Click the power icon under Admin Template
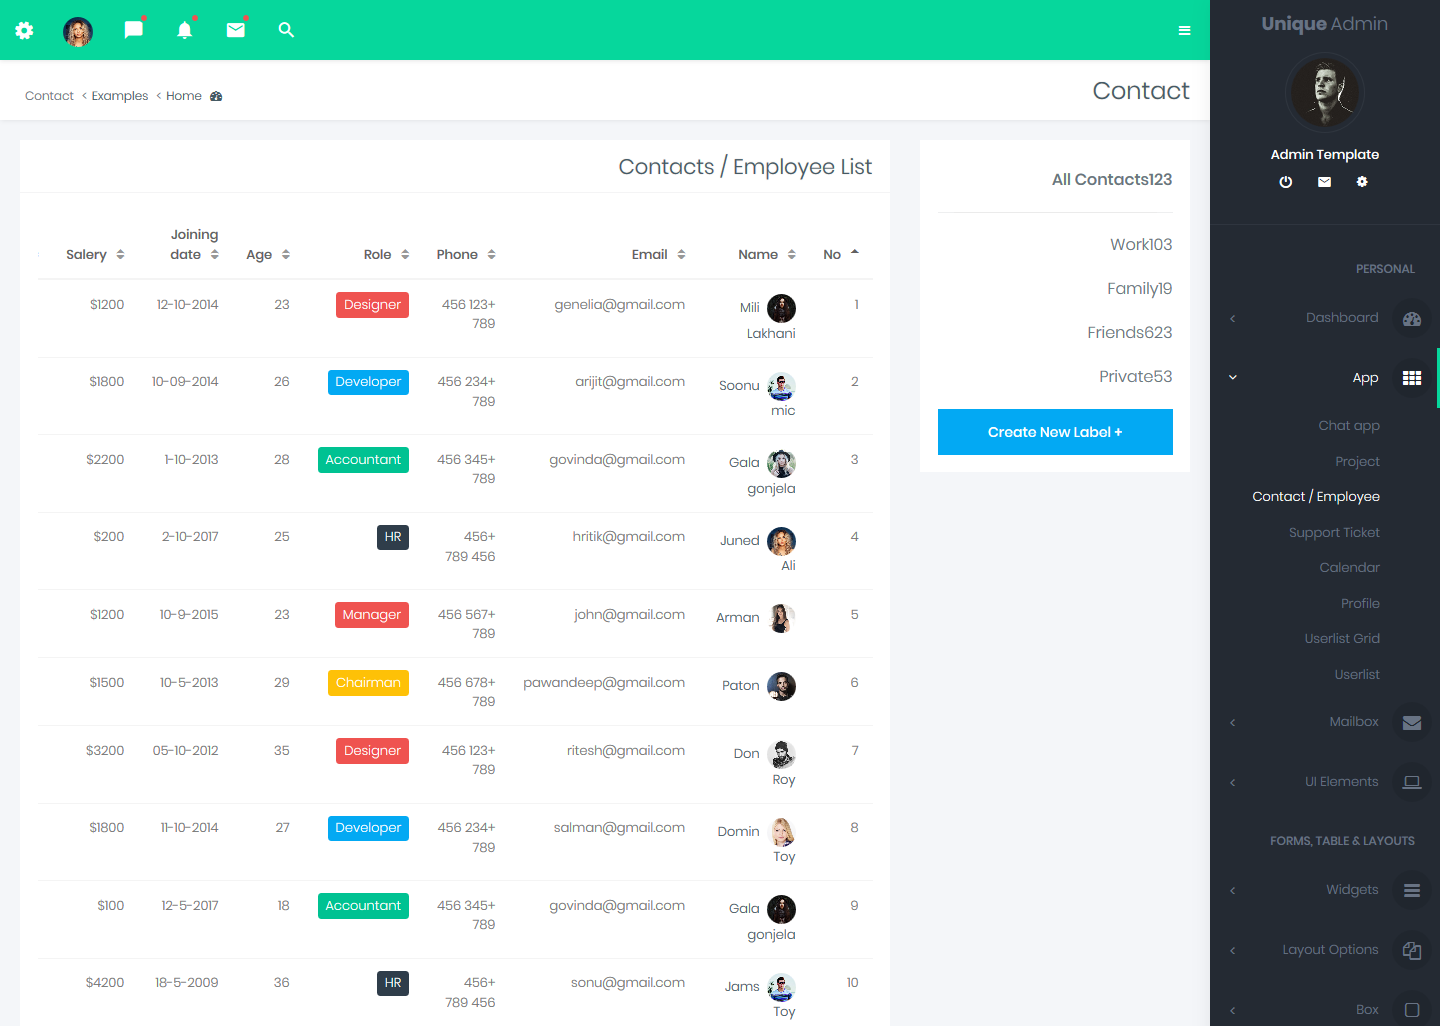This screenshot has height=1026, width=1440. coord(1285,182)
